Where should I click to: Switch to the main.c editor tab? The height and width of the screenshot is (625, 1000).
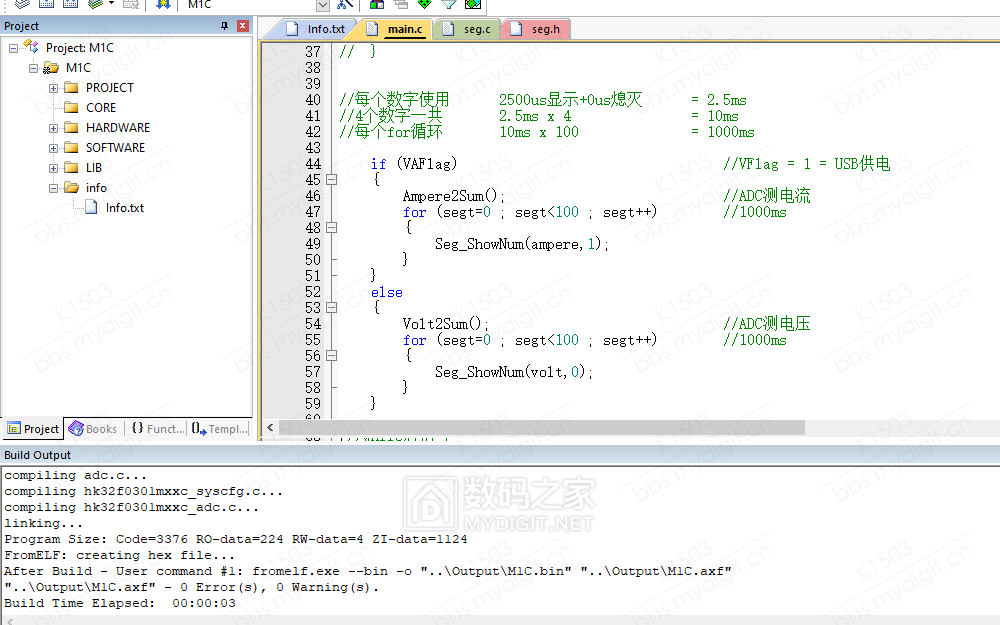click(x=396, y=29)
